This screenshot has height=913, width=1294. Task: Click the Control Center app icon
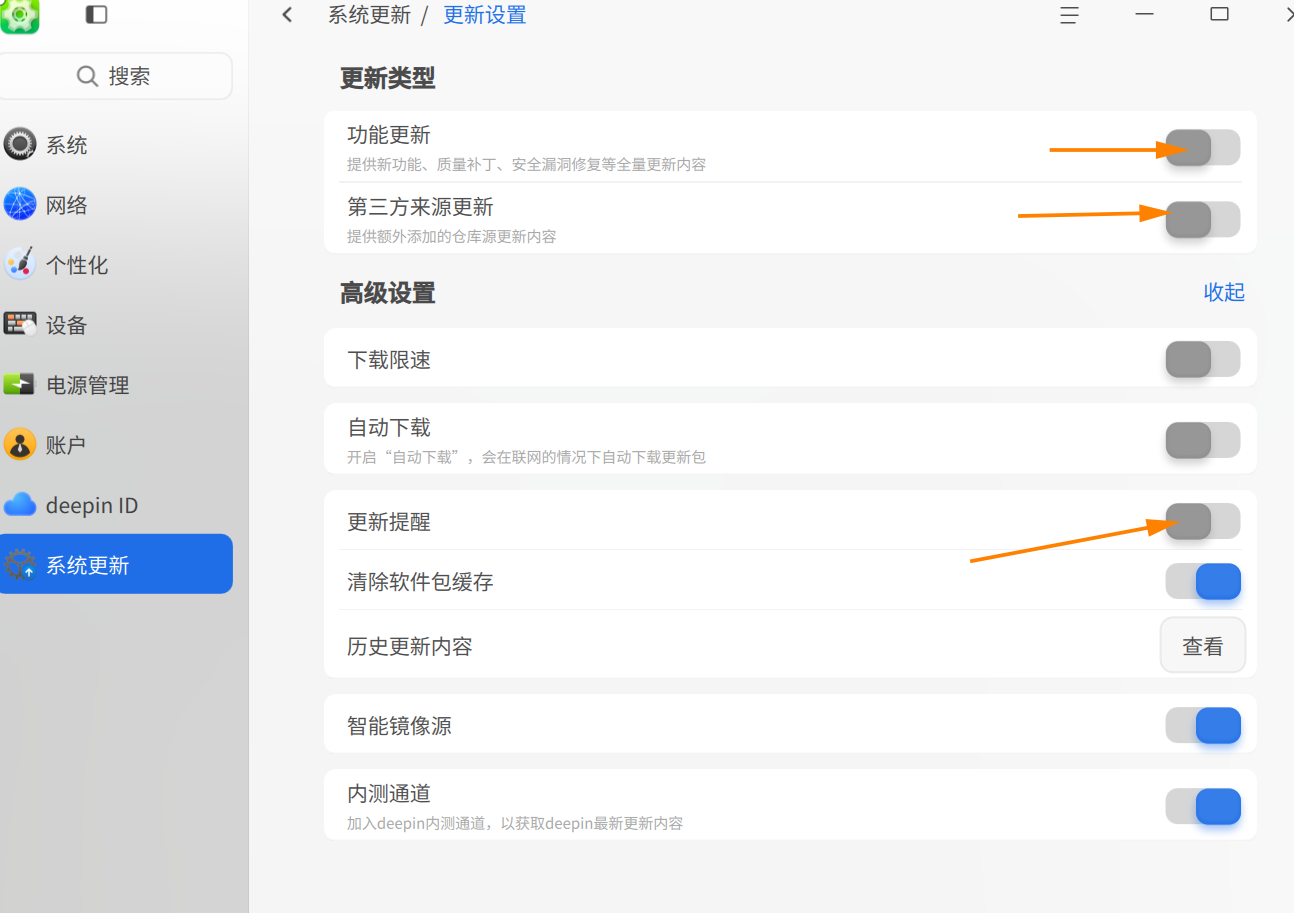(19, 16)
